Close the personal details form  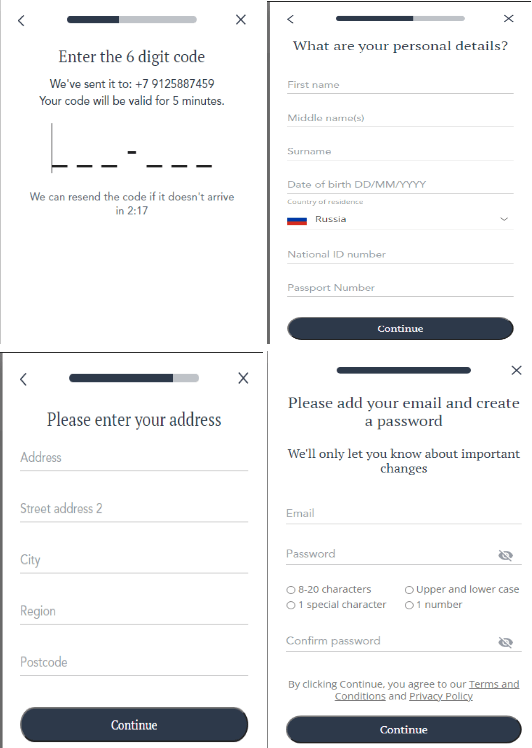(x=509, y=18)
